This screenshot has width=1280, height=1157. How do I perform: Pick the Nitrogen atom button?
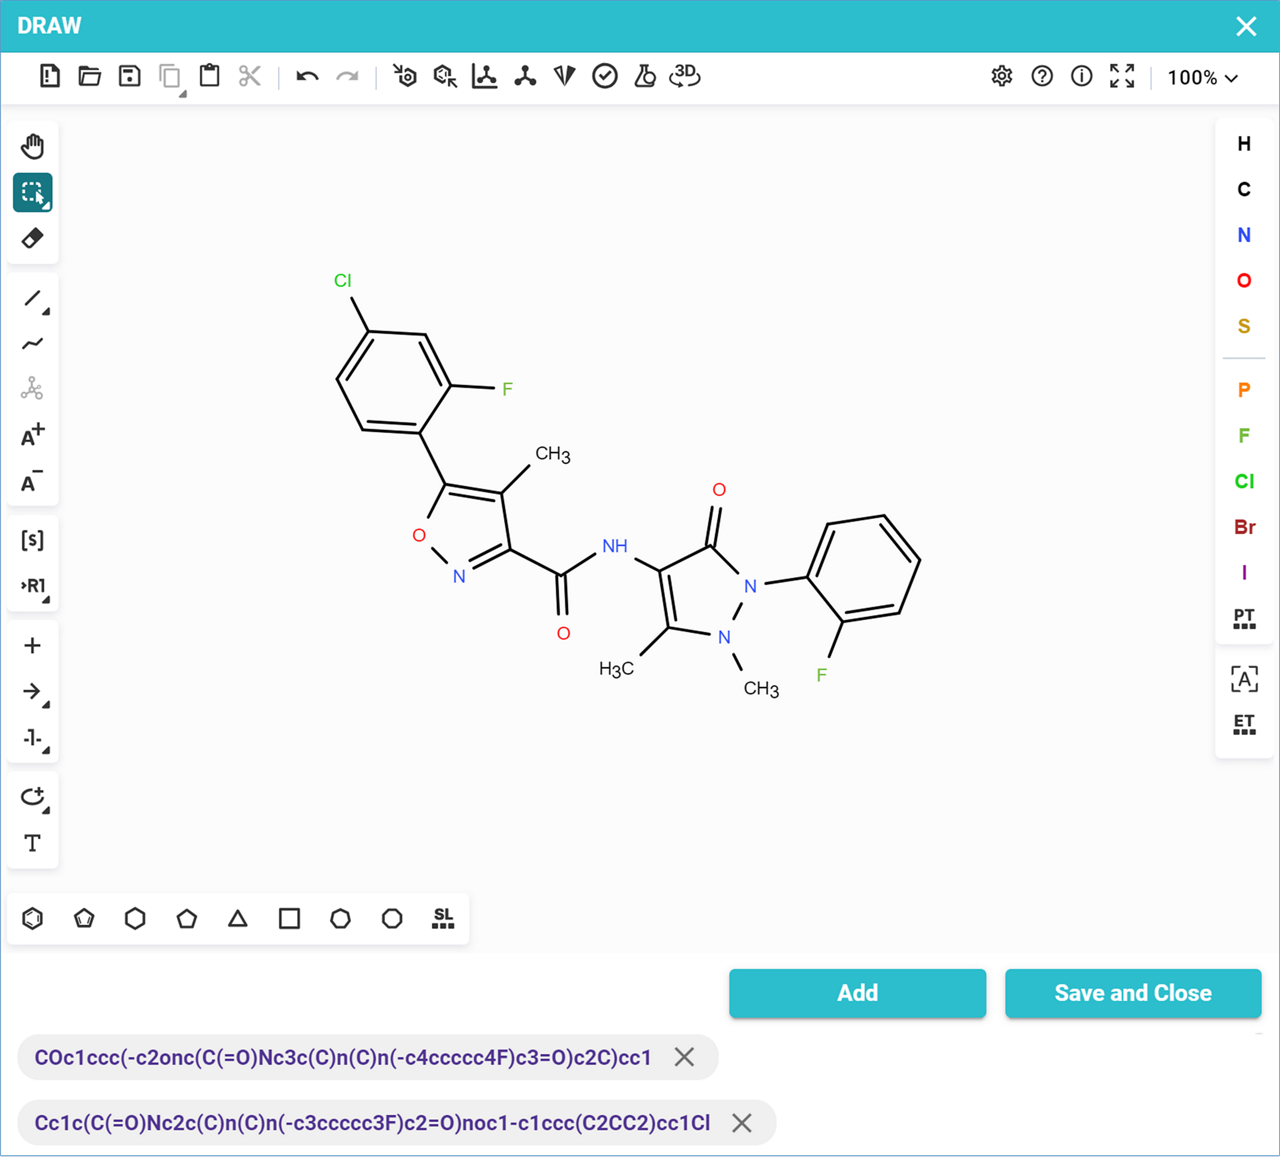pyautogui.click(x=1244, y=235)
